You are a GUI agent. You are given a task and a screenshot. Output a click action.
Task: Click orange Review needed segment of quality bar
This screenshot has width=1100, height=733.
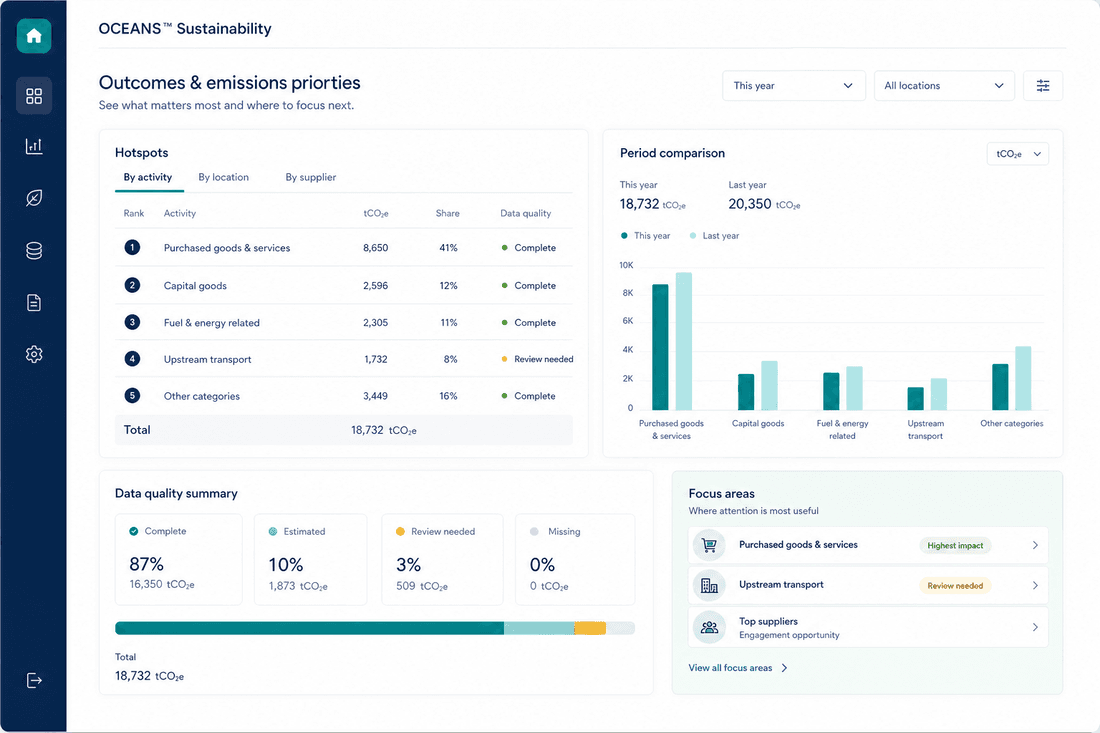pyautogui.click(x=590, y=628)
